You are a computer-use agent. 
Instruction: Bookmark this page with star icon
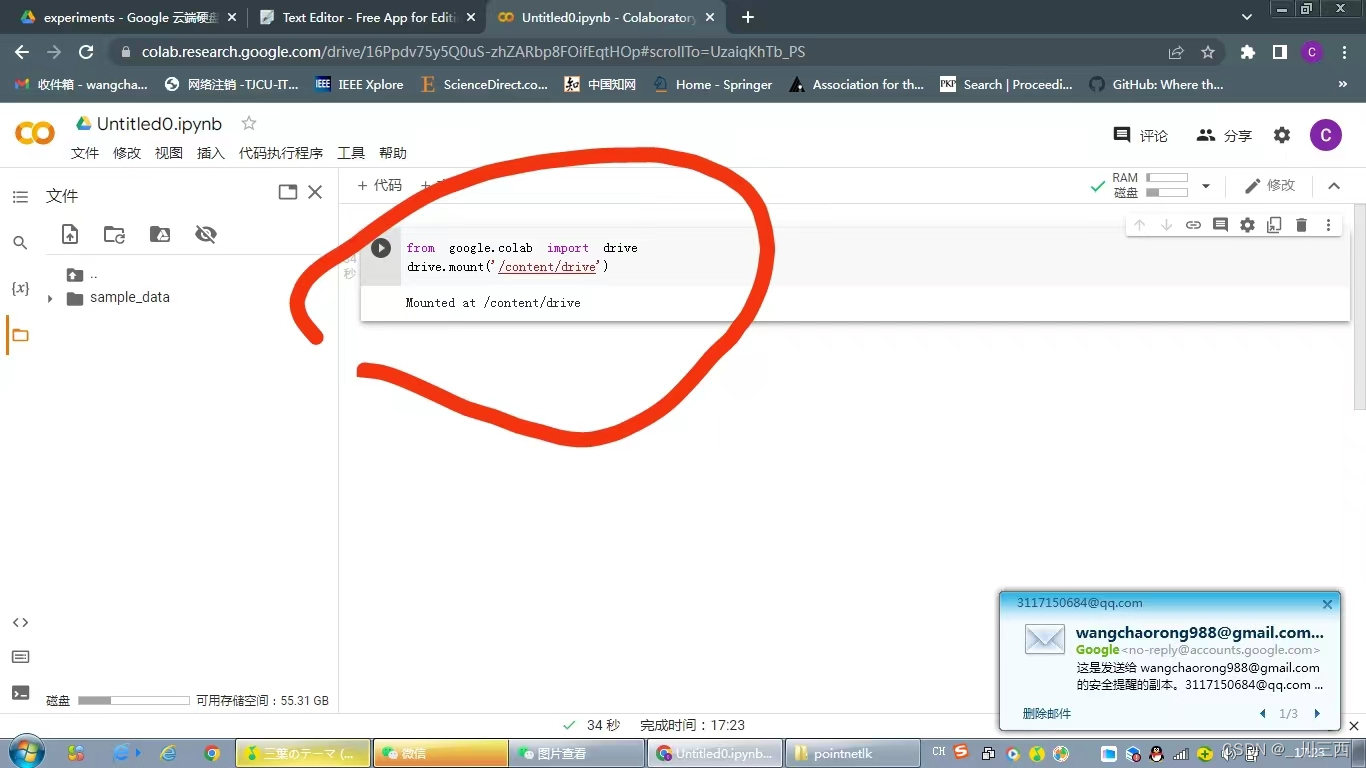pyautogui.click(x=1208, y=52)
